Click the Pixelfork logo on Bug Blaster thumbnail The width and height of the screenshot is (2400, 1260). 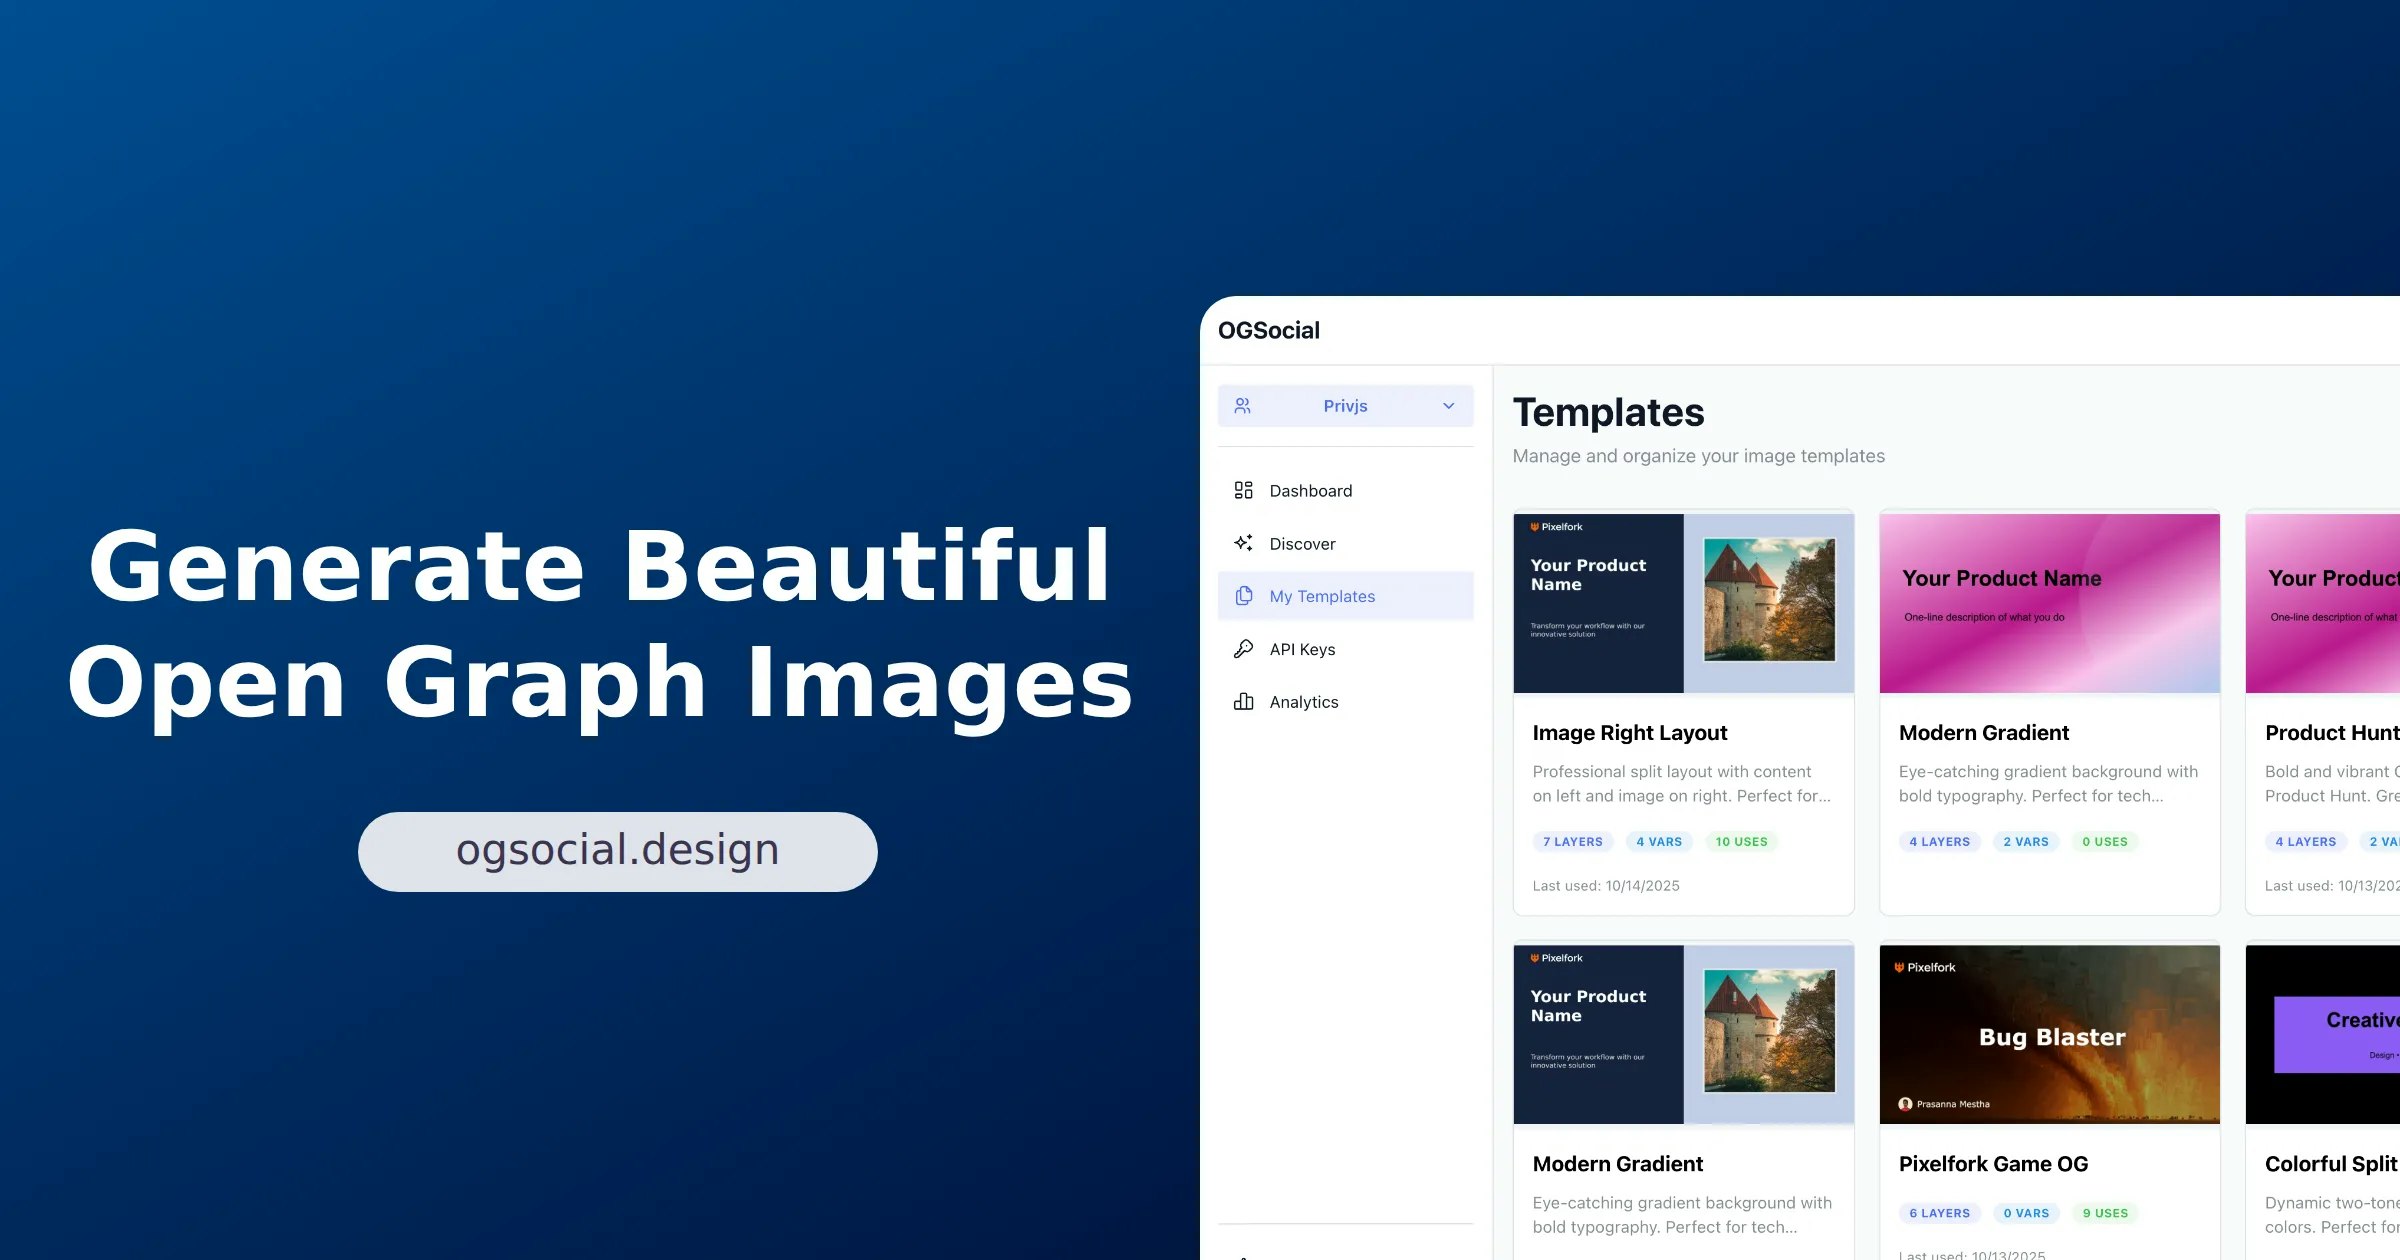[1899, 967]
